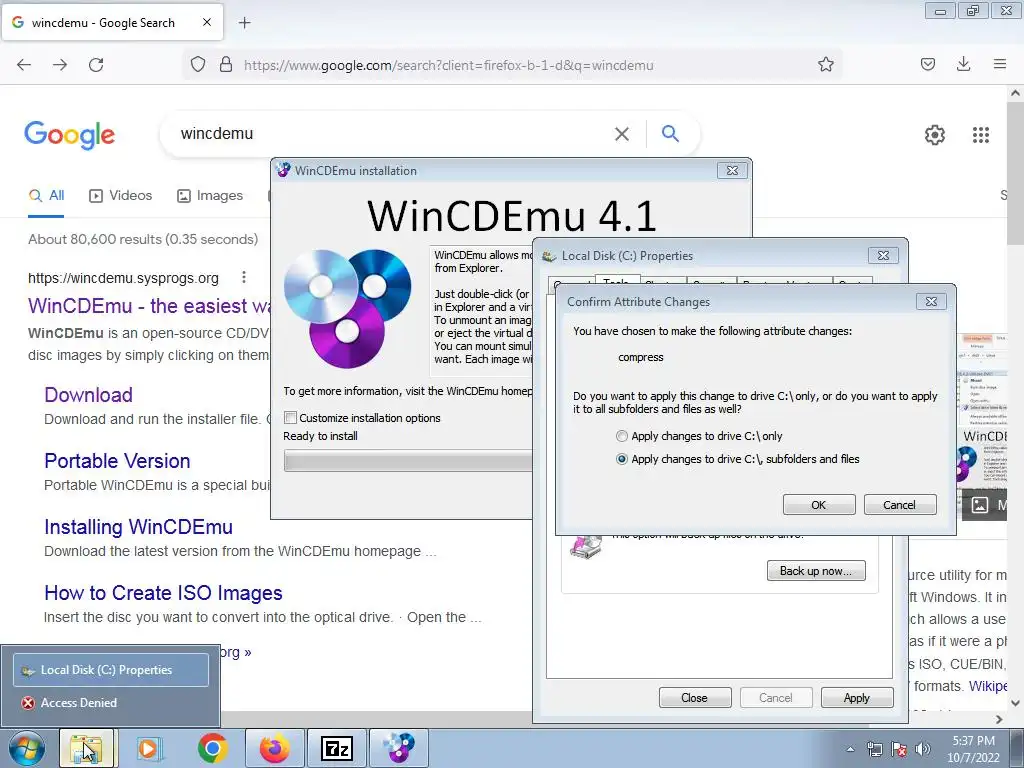Open the Windows Start orb
This screenshot has width=1024, height=768.
pos(26,748)
